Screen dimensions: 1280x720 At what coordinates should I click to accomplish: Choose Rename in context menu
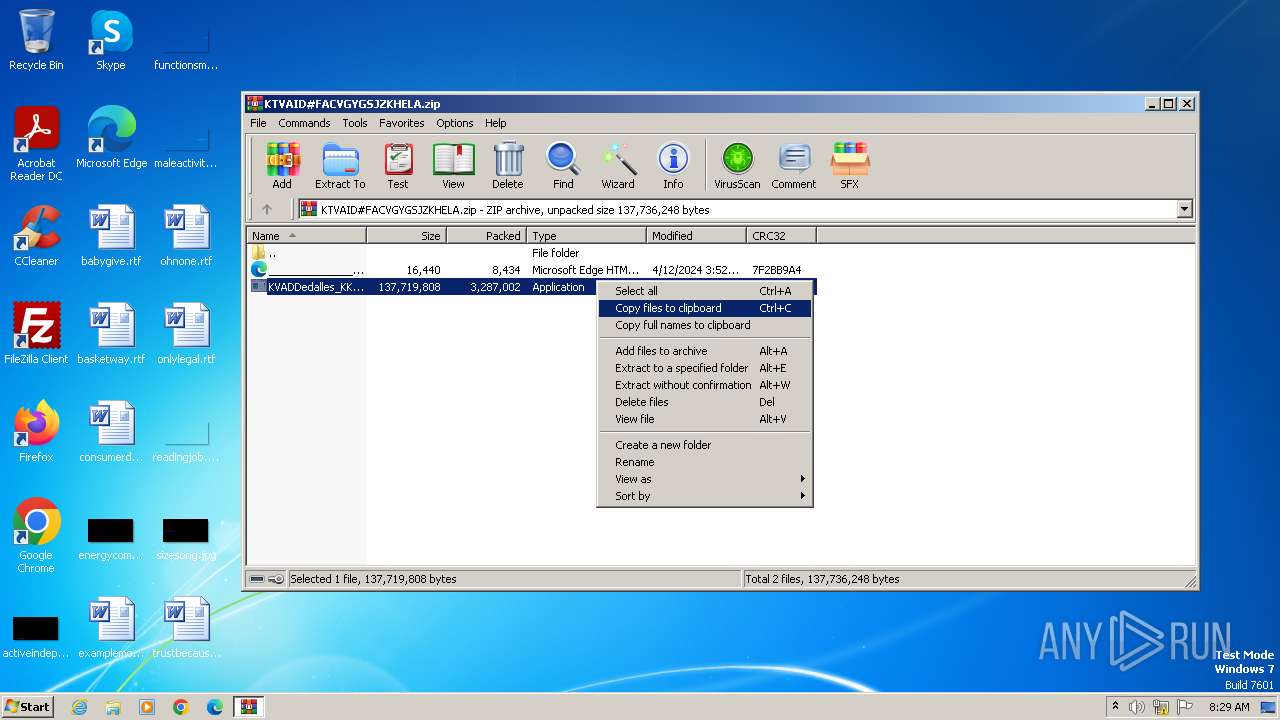tap(705, 462)
